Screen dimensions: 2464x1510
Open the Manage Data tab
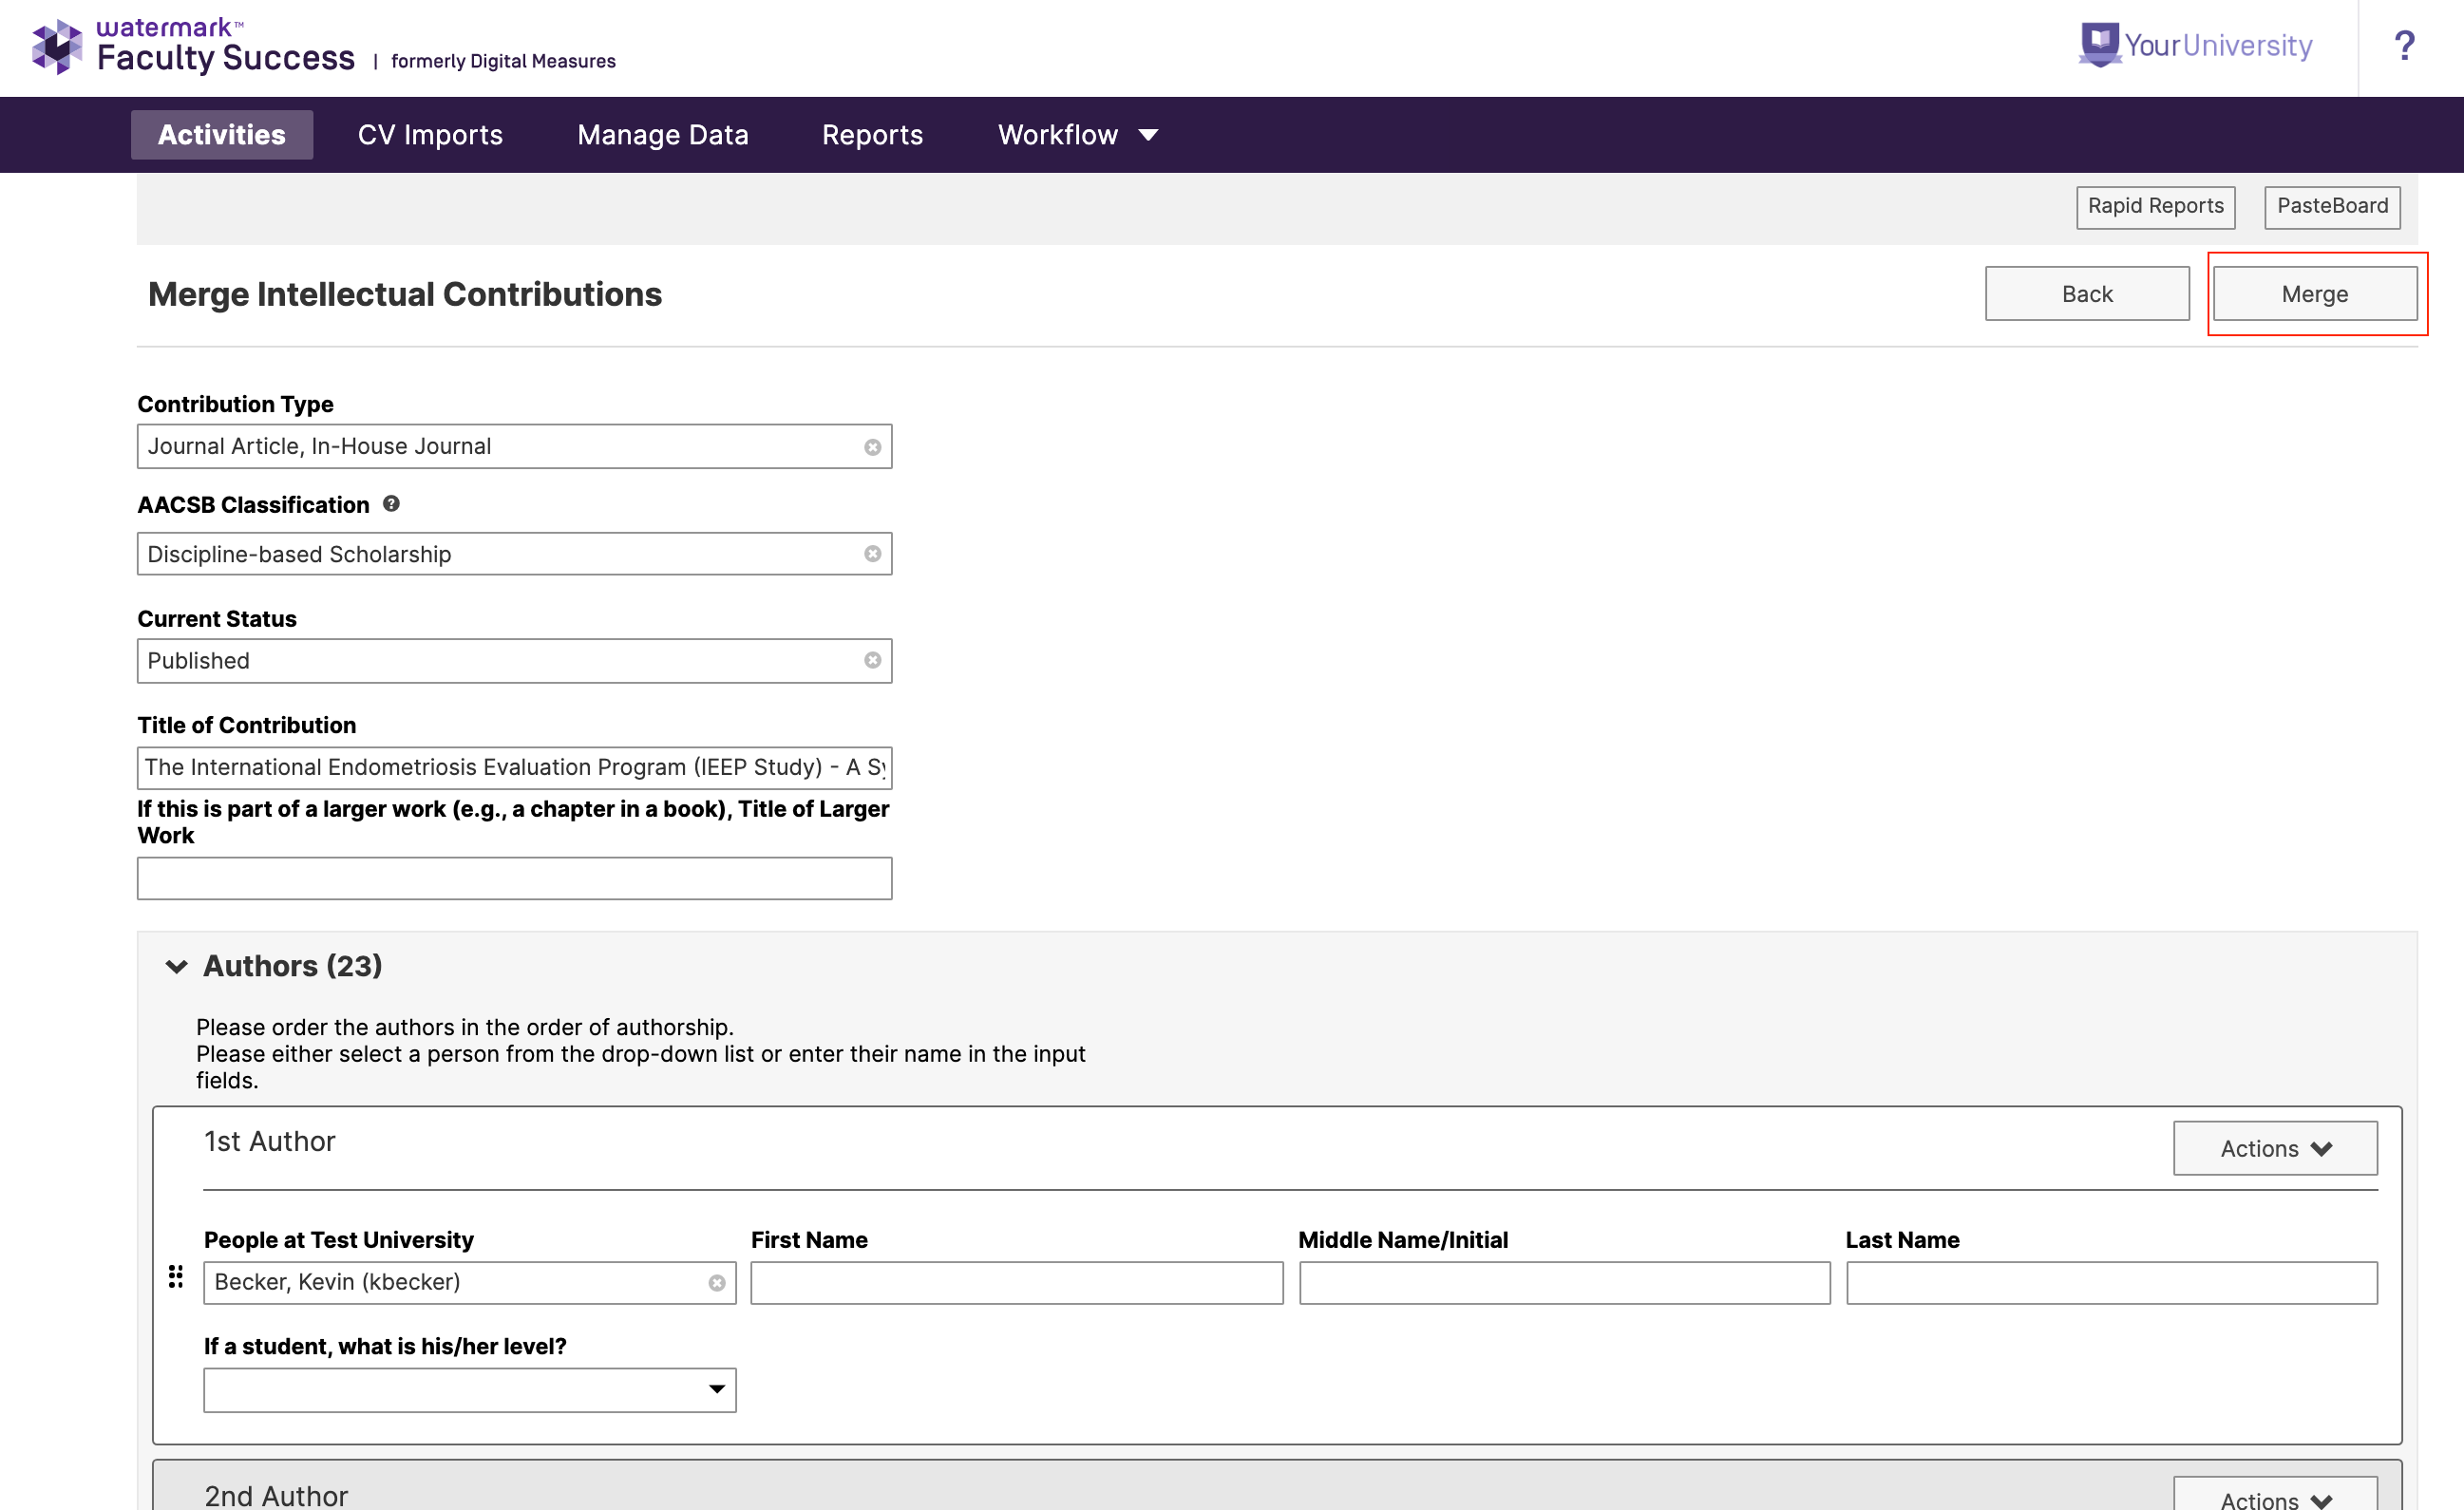tap(663, 135)
